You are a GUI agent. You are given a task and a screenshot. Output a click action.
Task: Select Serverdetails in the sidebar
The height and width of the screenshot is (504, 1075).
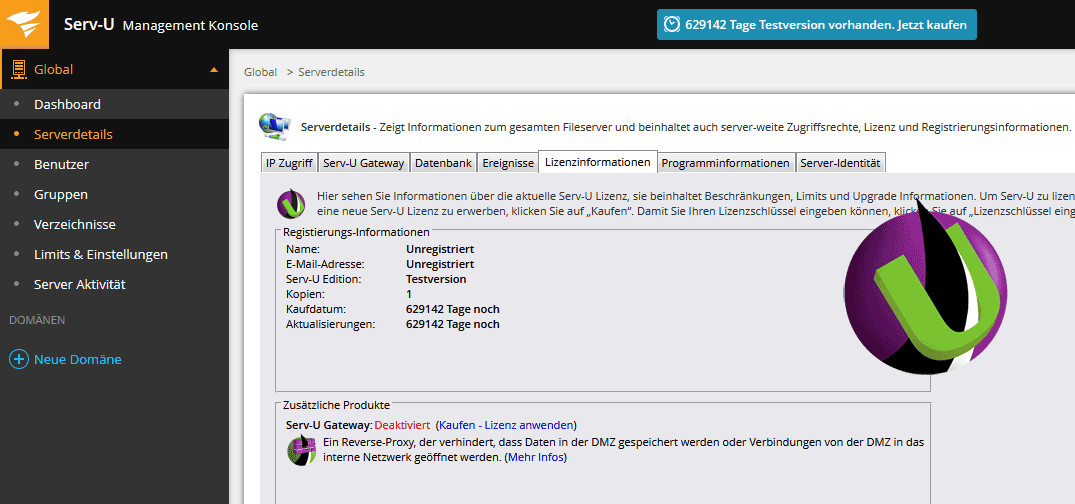click(73, 134)
